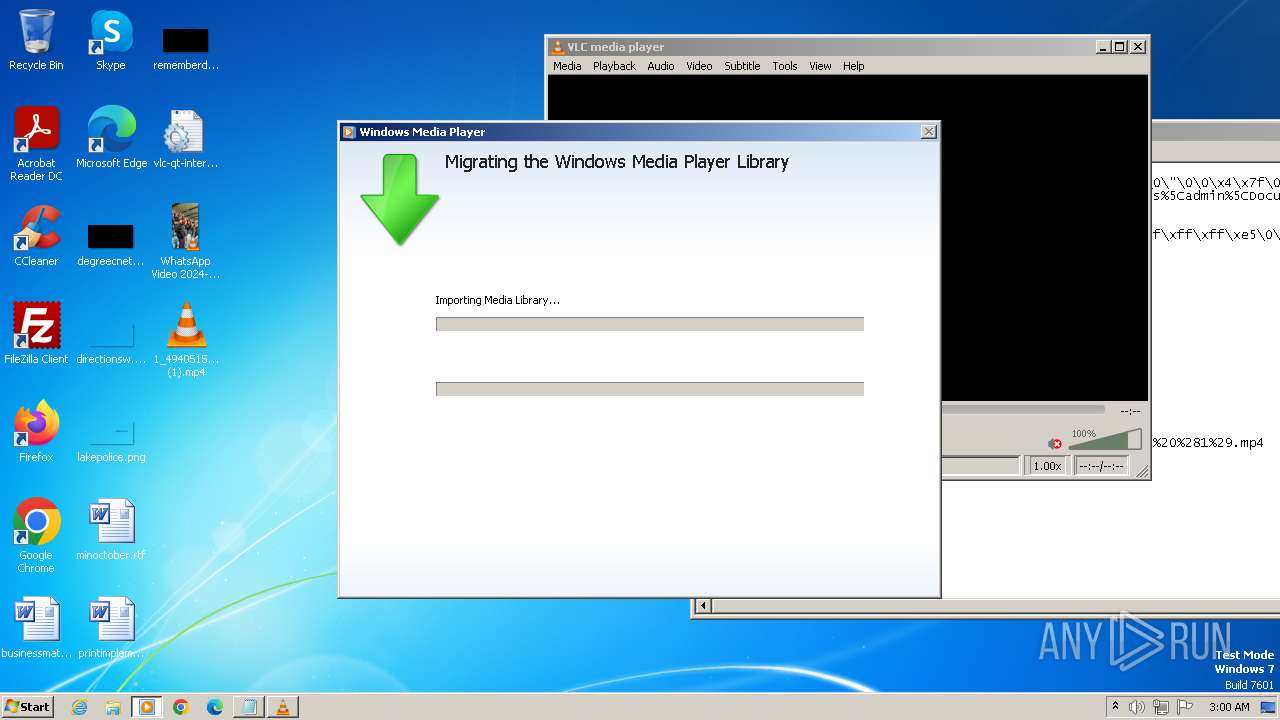
Task: Open the Recycle Bin desktop icon
Action: [36, 41]
